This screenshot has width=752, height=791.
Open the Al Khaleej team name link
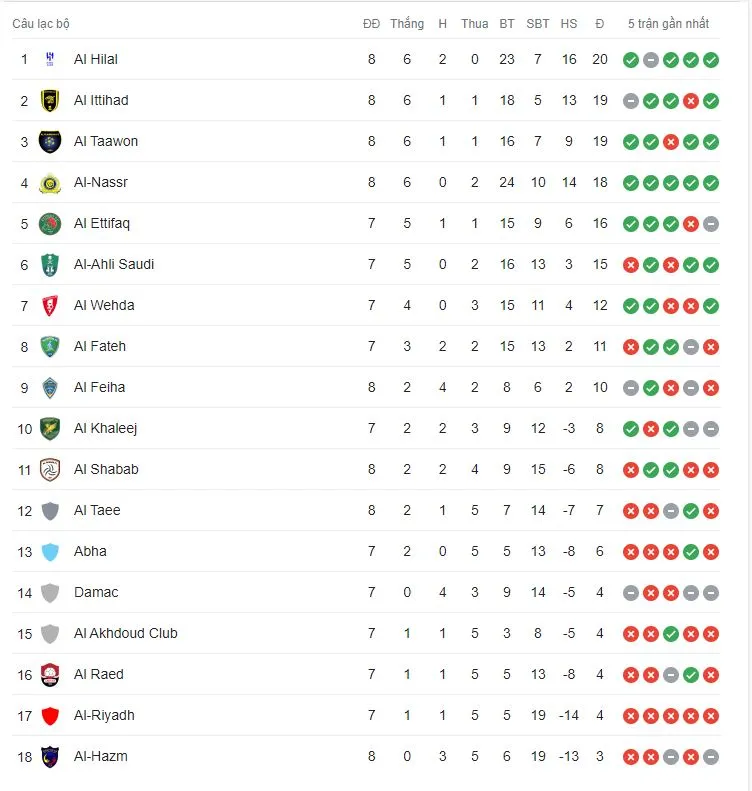coord(105,429)
